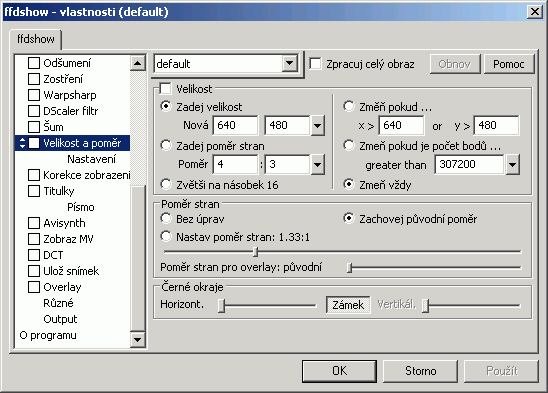Open the O programu entry

[48, 335]
